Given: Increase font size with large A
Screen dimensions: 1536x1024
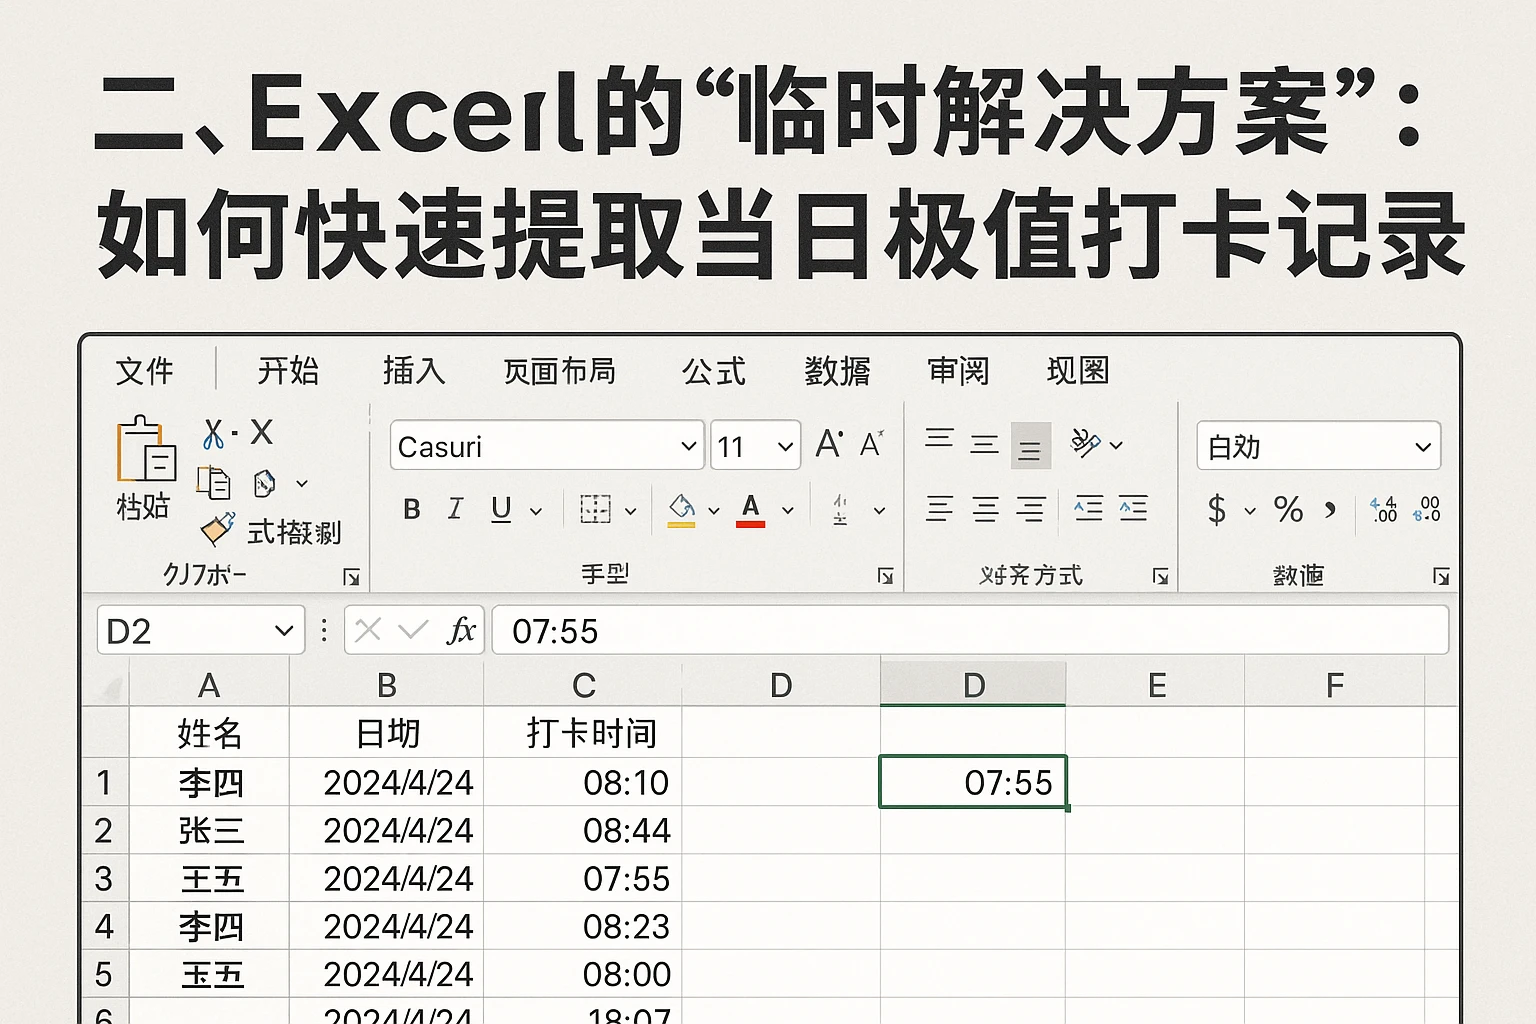Looking at the screenshot, I should [829, 444].
